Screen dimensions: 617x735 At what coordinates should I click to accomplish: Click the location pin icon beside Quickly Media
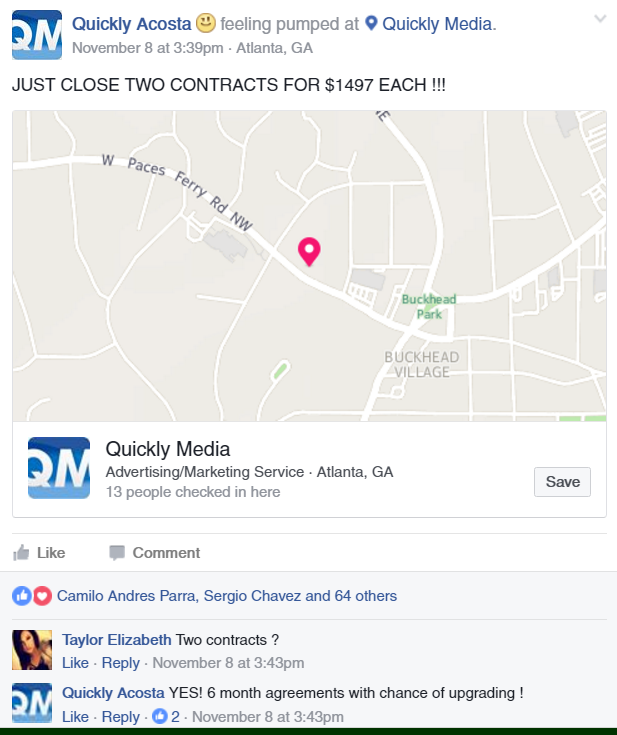371,23
